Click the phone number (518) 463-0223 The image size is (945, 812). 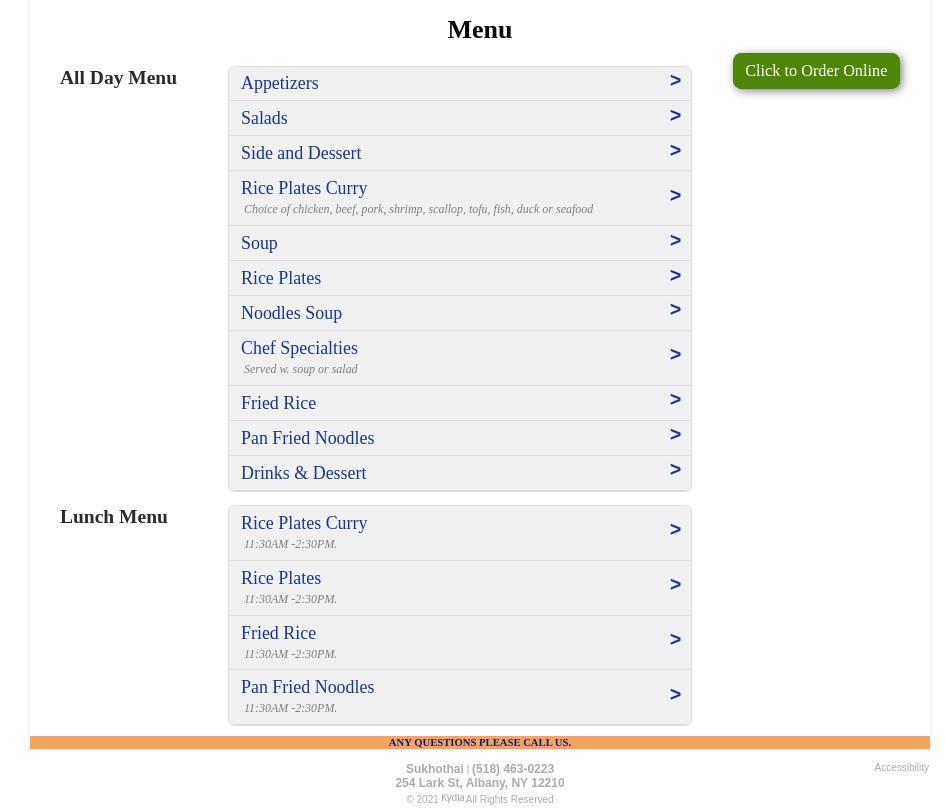[513, 769]
